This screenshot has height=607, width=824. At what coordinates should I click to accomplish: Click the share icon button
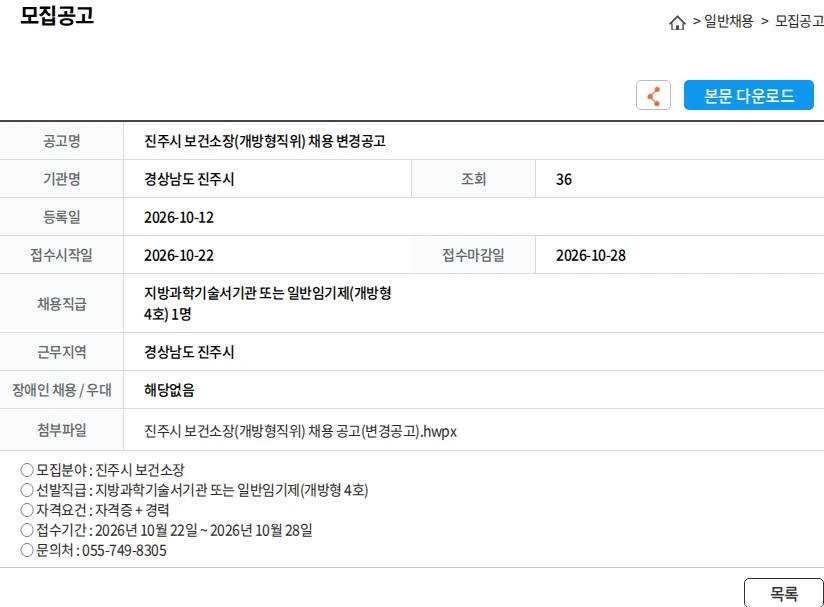653,95
